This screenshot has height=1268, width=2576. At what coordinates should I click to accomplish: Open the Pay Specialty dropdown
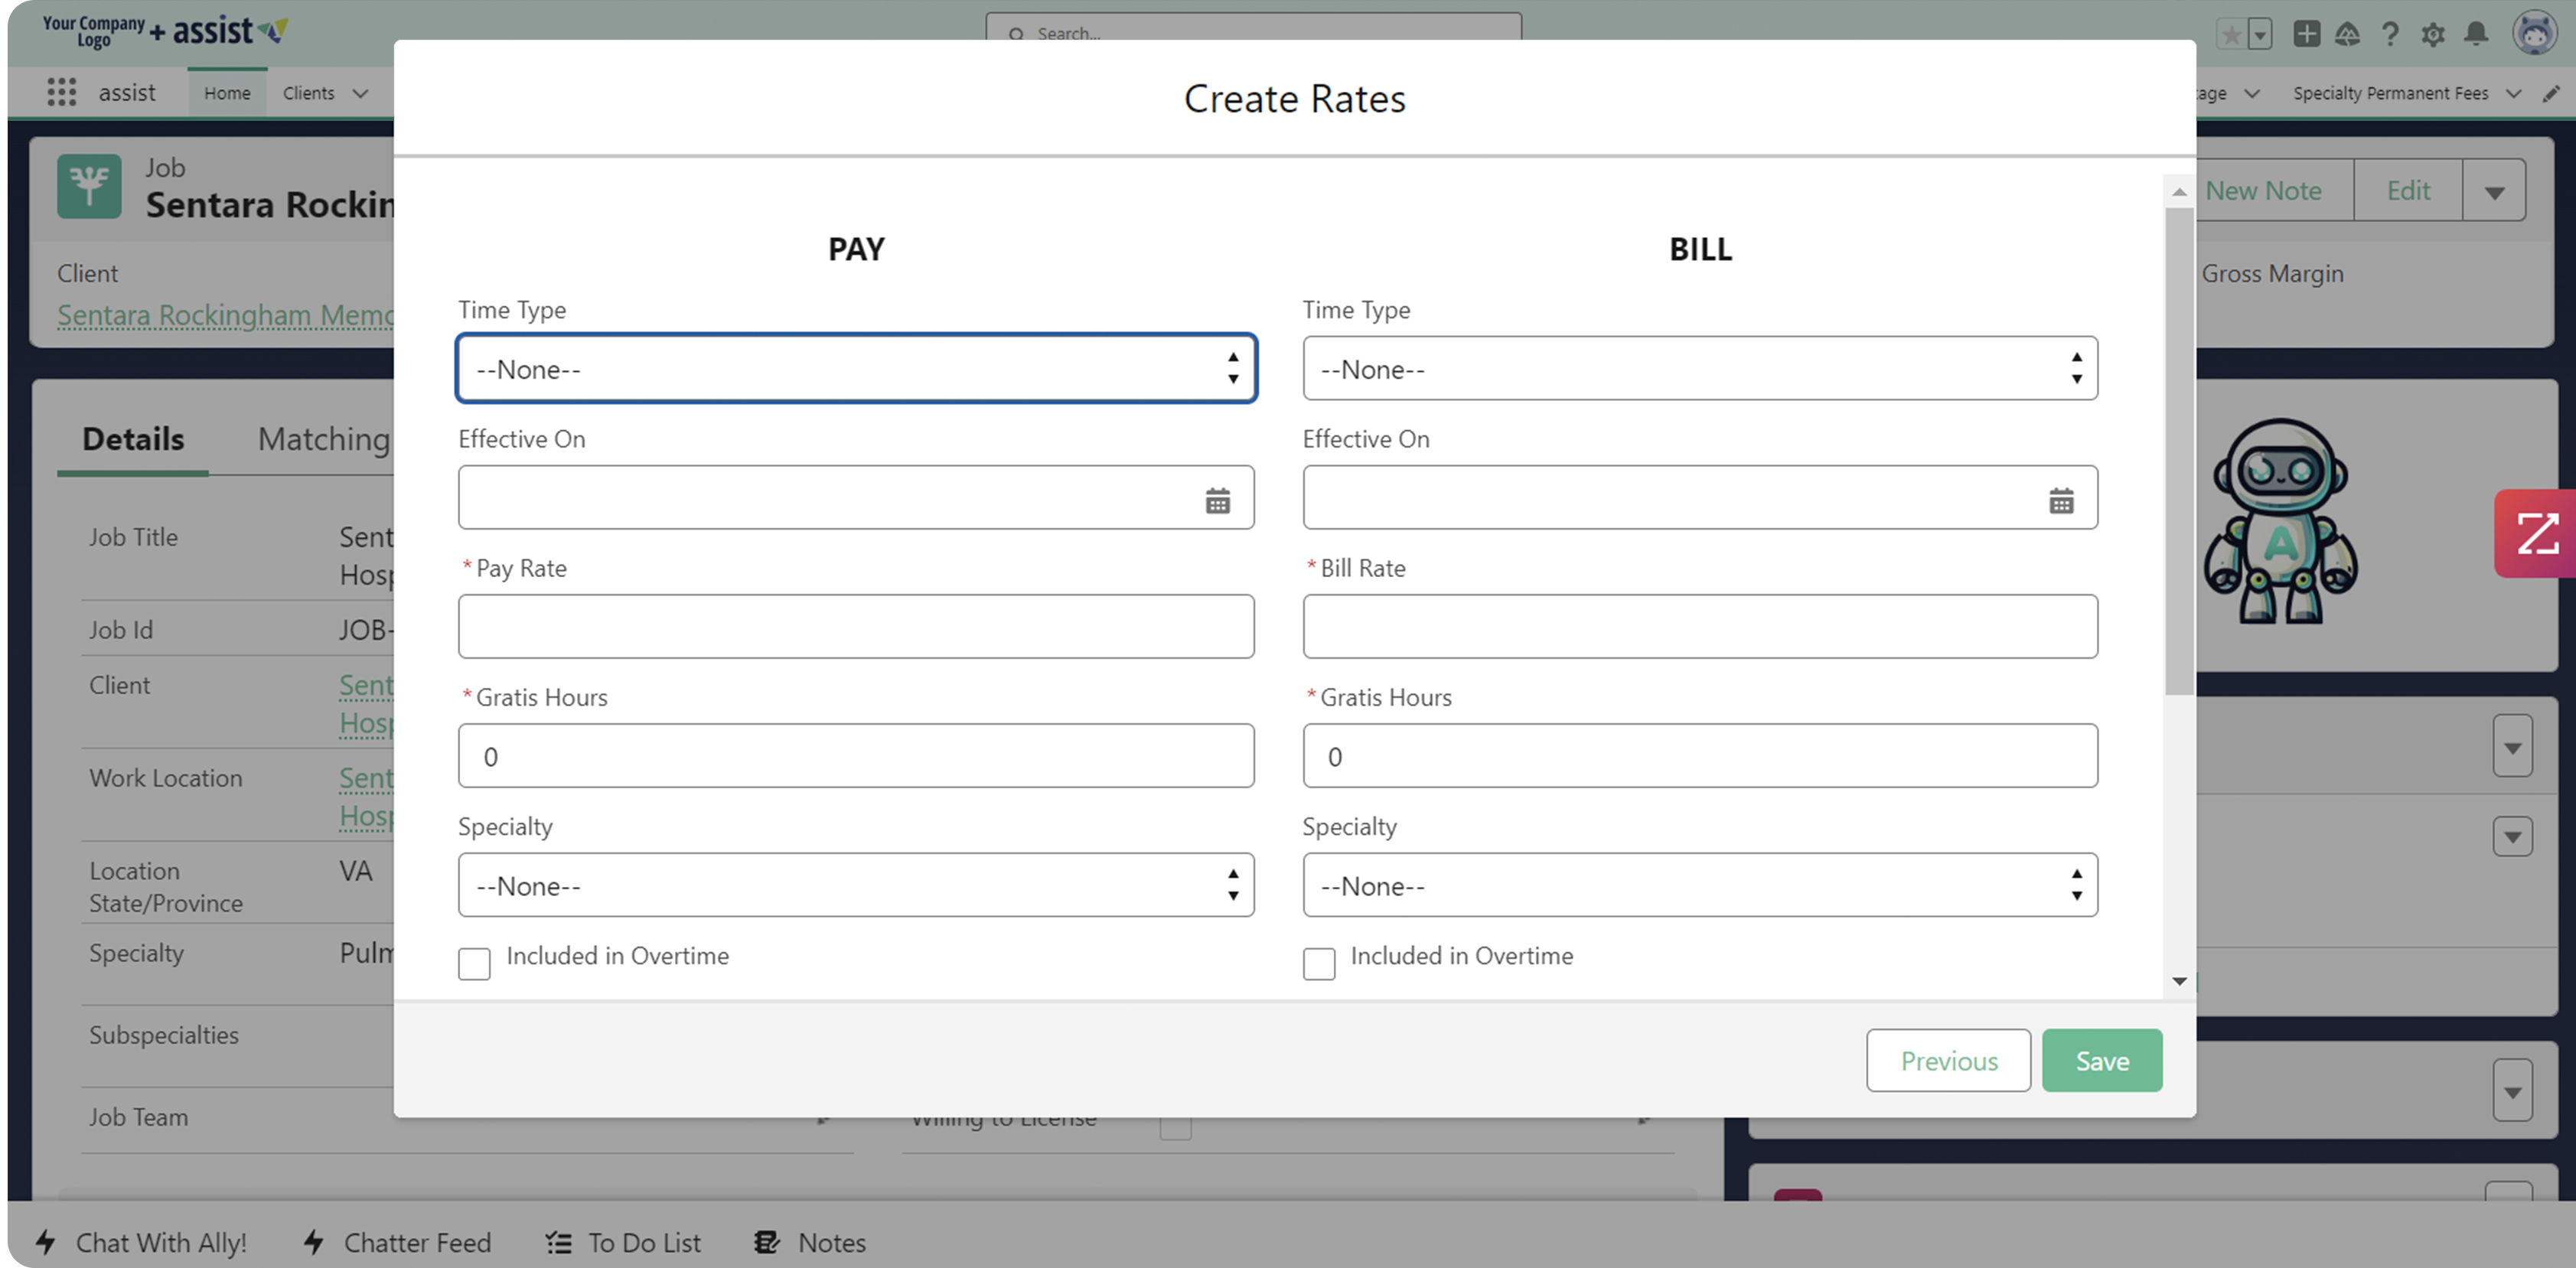(856, 885)
